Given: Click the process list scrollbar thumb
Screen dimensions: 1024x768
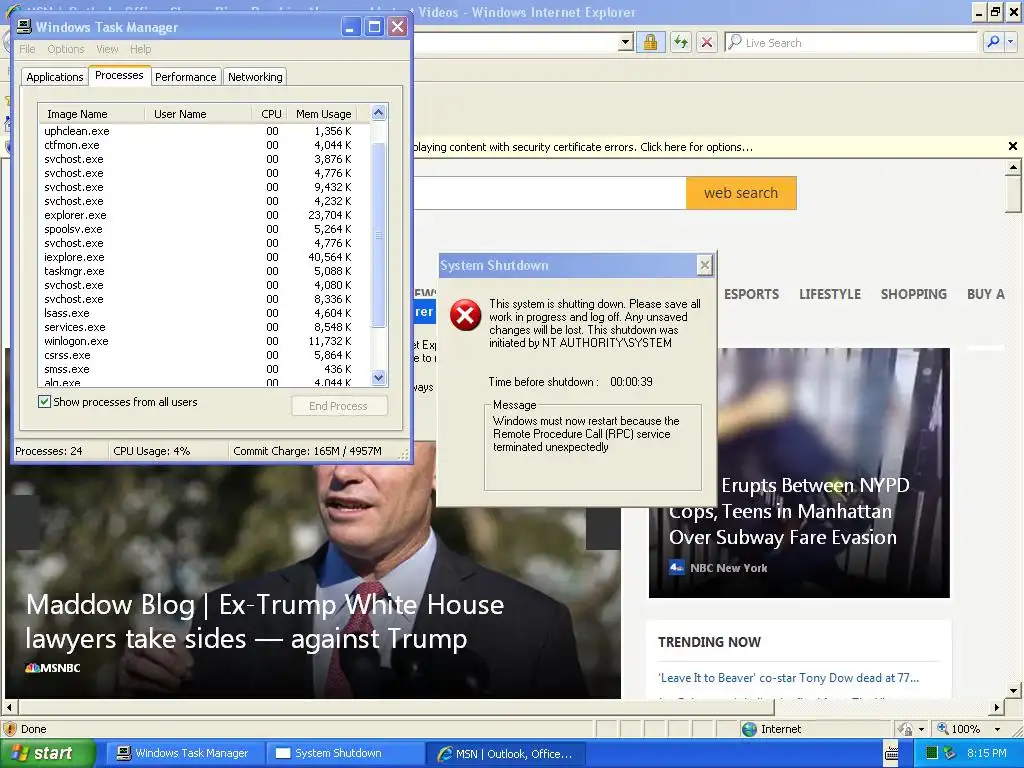Looking at the screenshot, I should pos(379,235).
